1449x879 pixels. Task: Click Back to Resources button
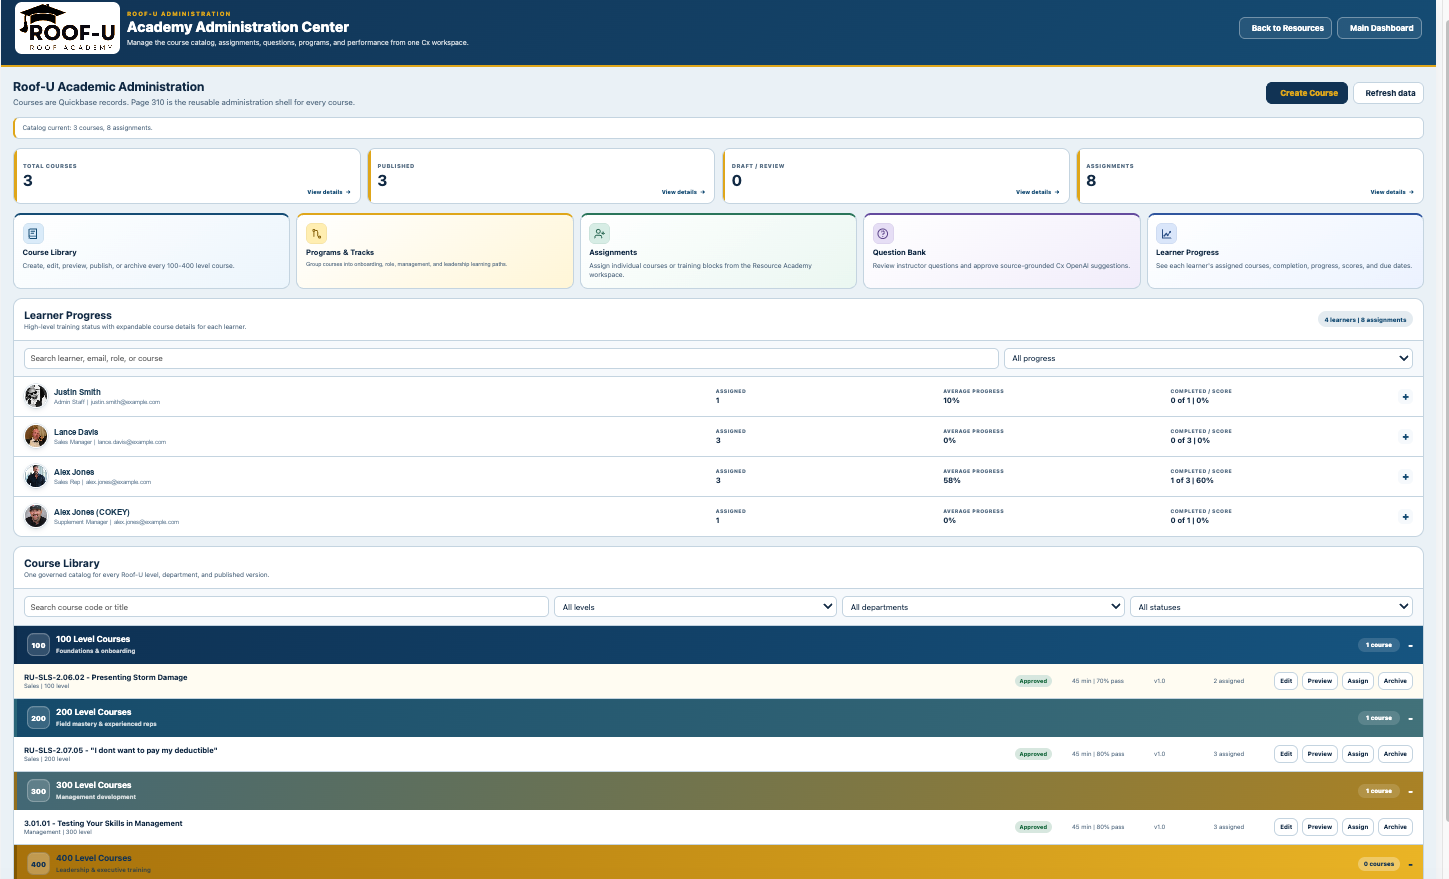point(1285,28)
